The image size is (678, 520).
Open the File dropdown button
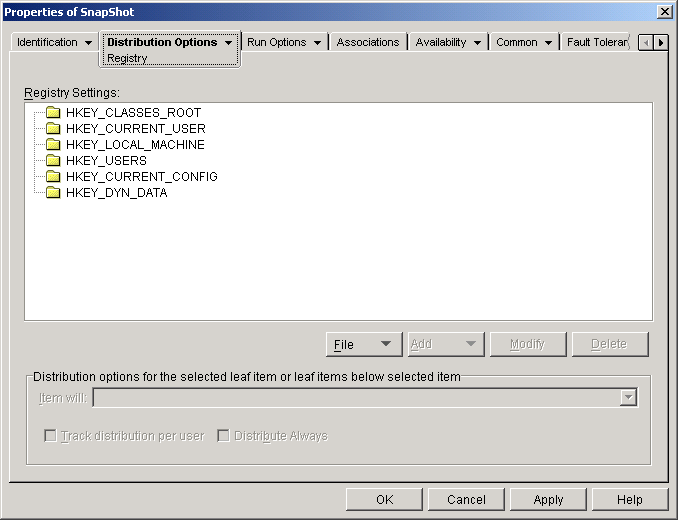click(x=364, y=344)
